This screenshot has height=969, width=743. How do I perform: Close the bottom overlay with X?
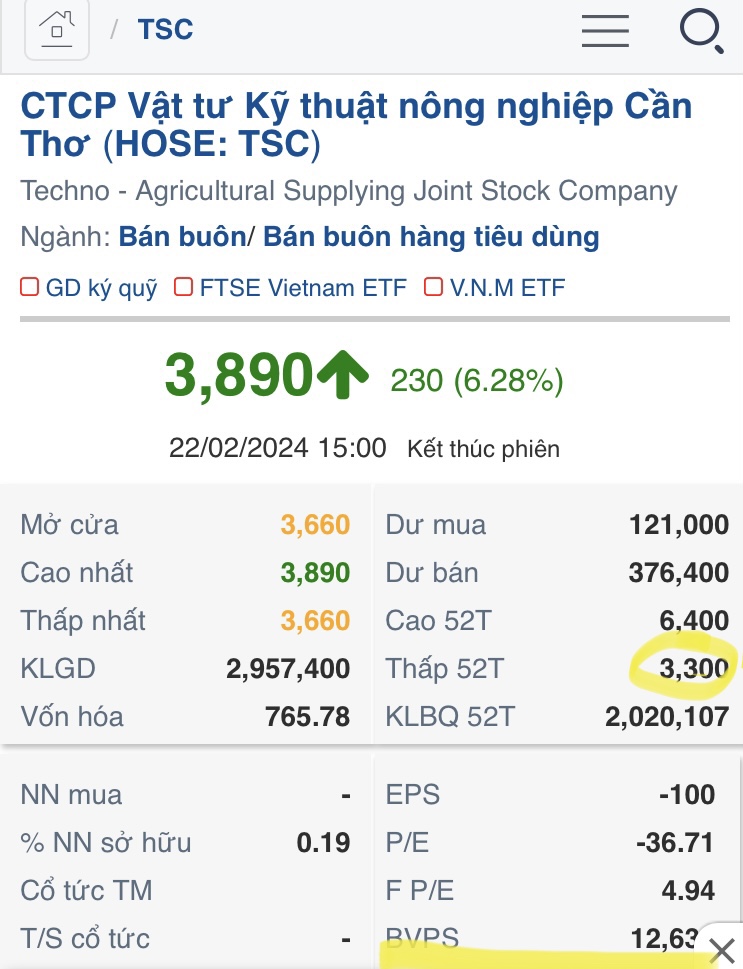[720, 950]
